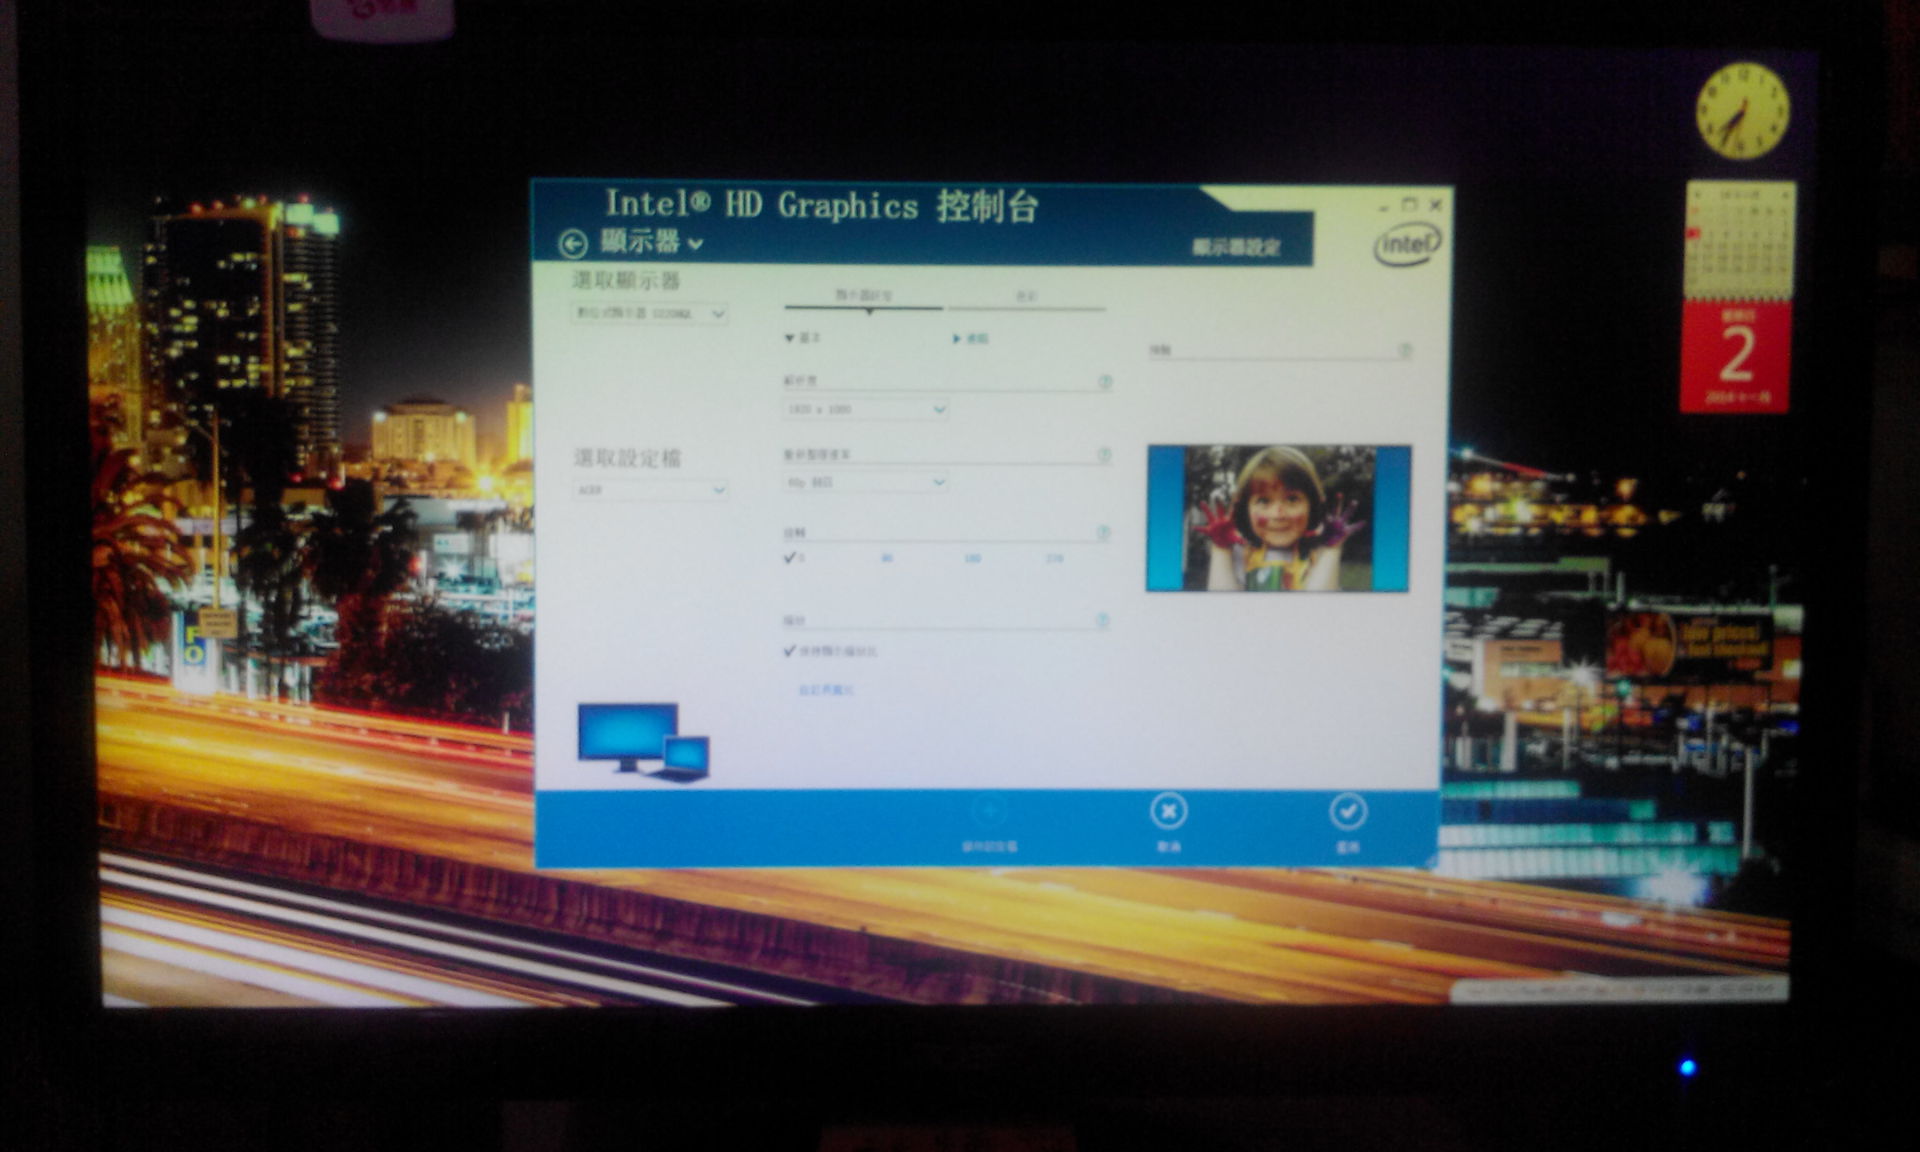Viewport: 1920px width, 1152px height.
Task: Open help icon beside the preview heading
Action: tap(1404, 350)
